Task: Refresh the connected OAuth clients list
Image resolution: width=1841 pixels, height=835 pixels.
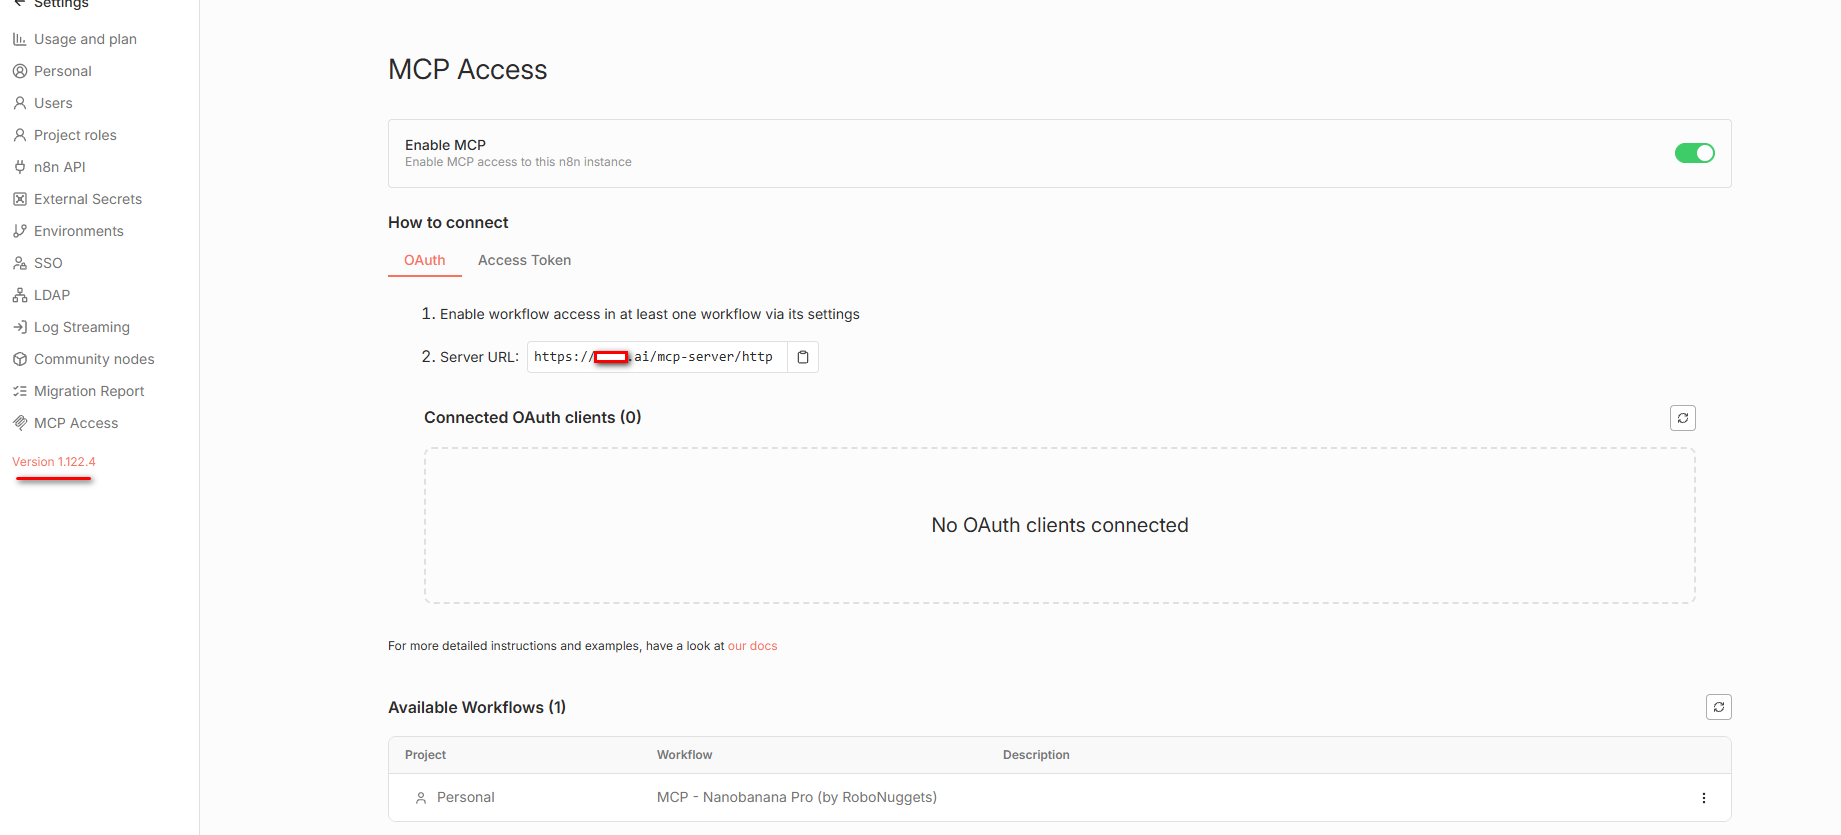Action: click(1682, 418)
